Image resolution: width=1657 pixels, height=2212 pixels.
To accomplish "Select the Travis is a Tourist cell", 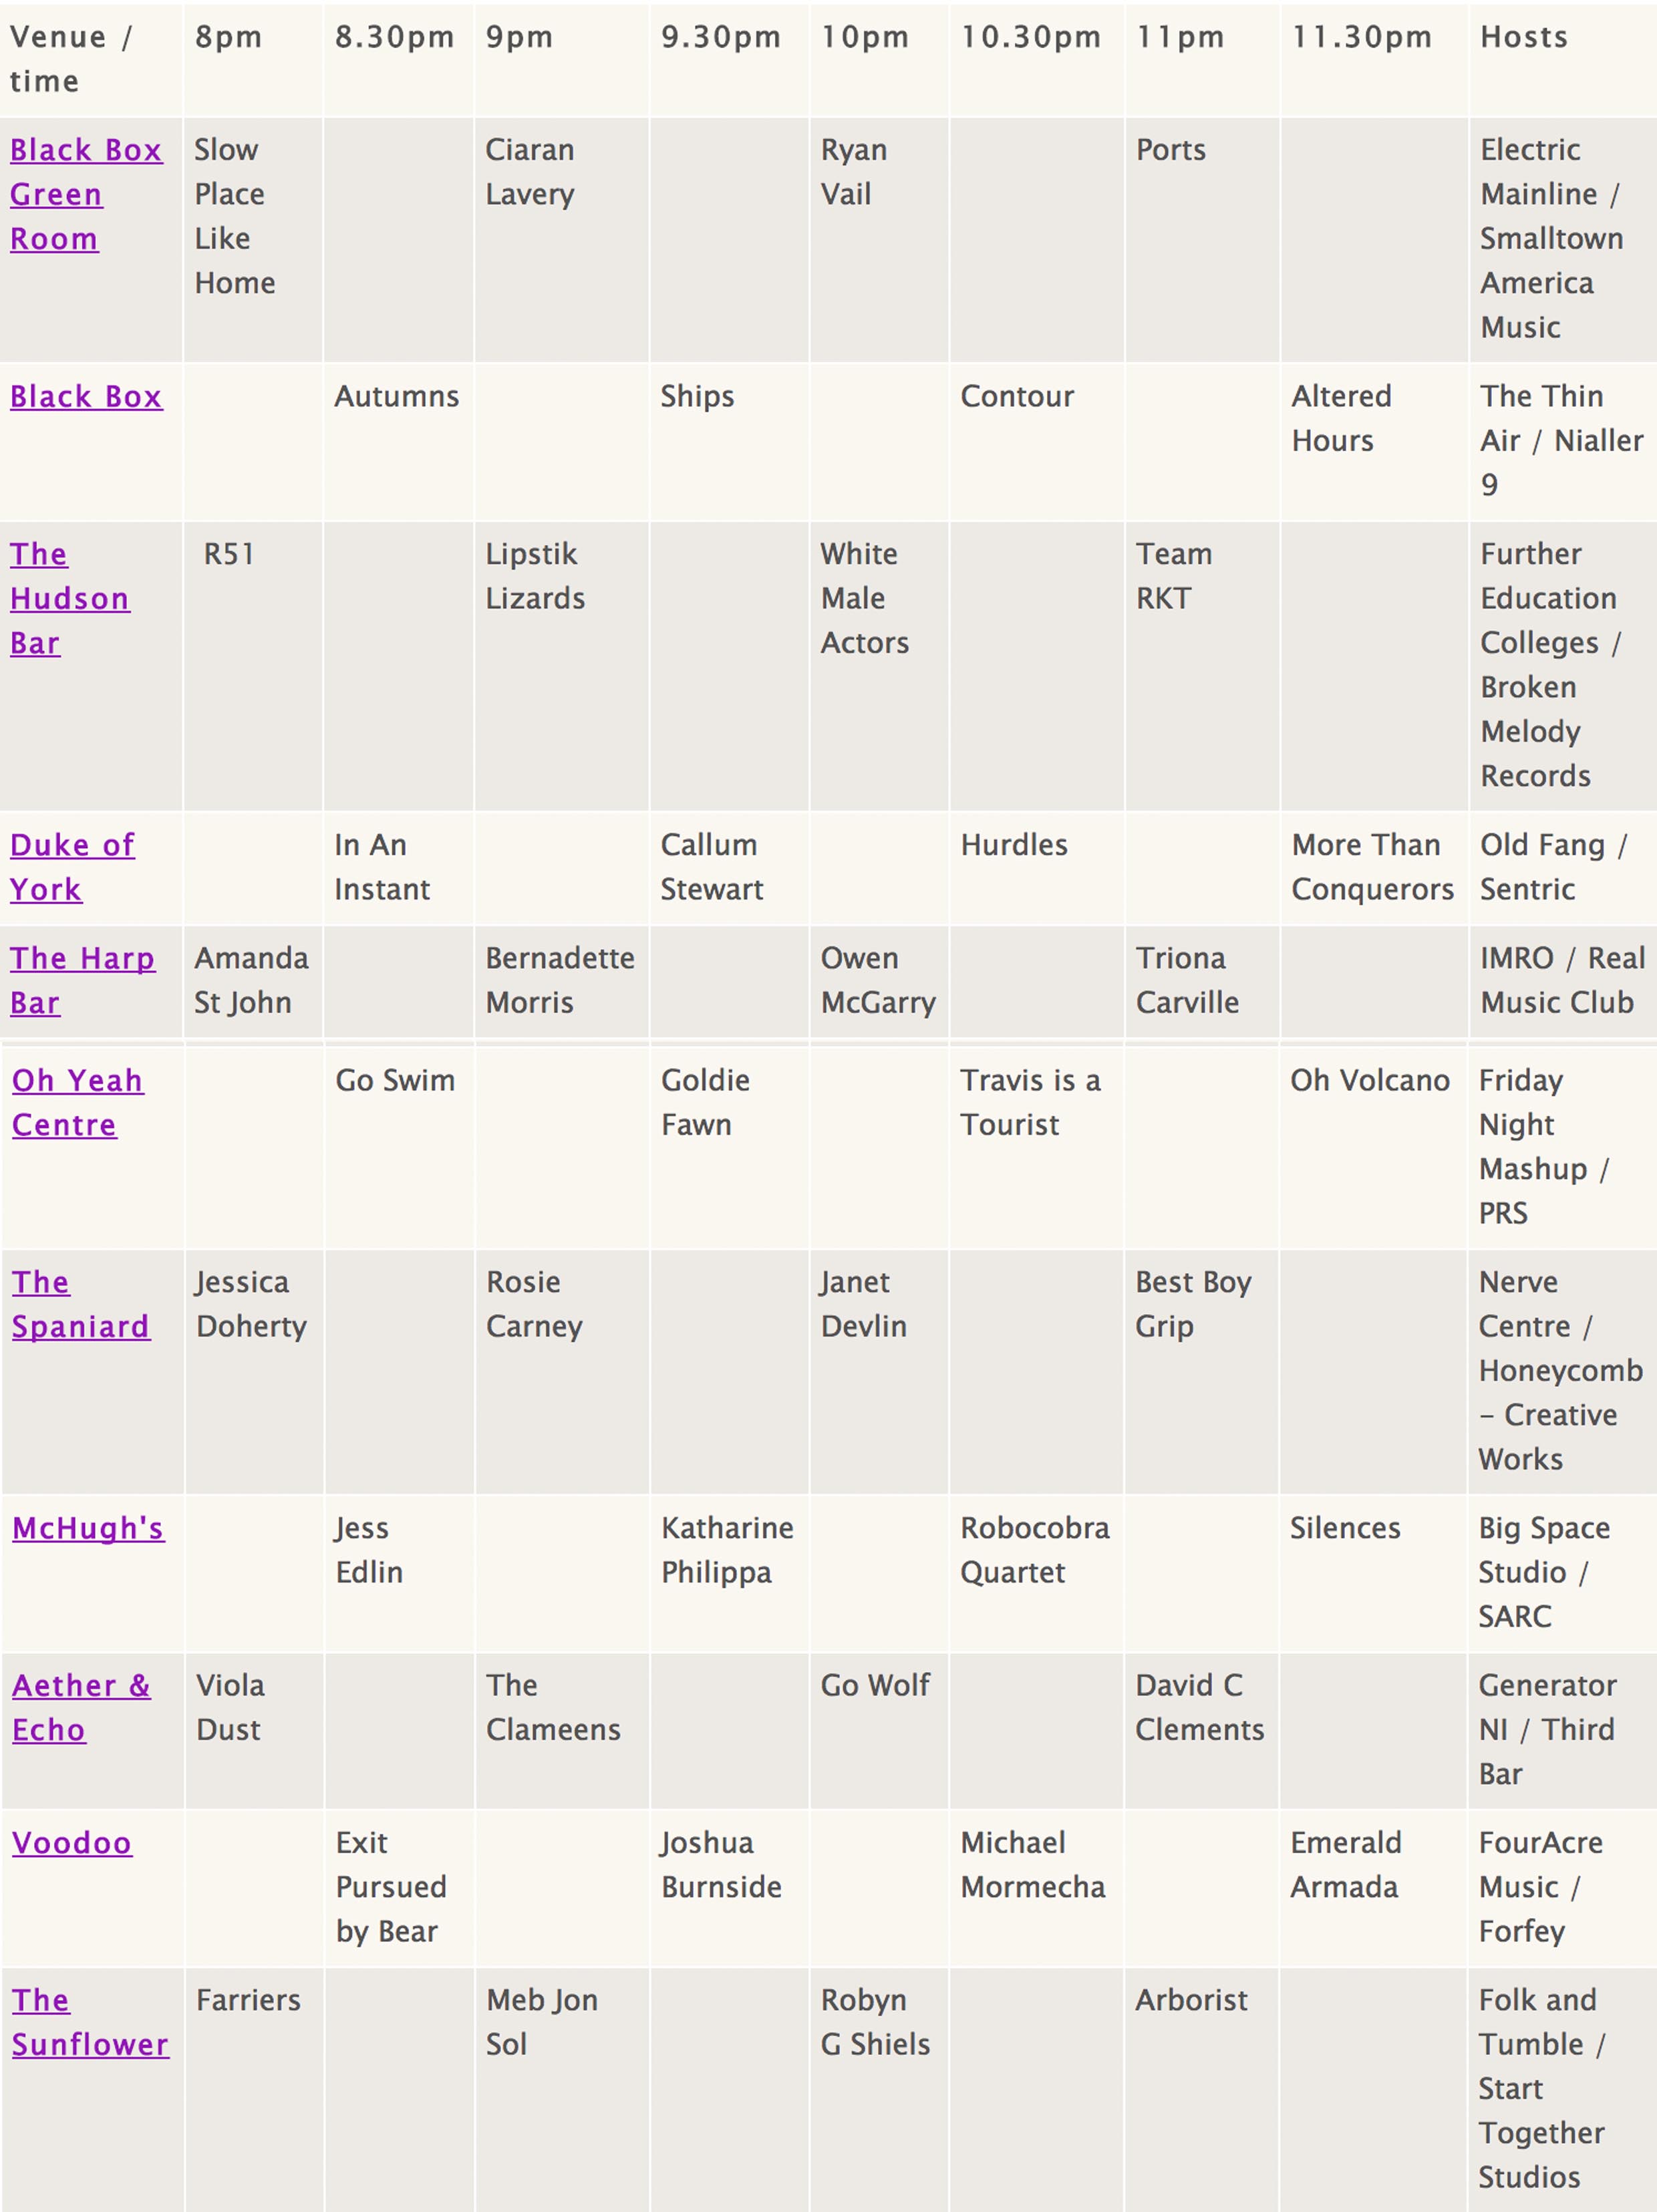I will [1030, 1102].
